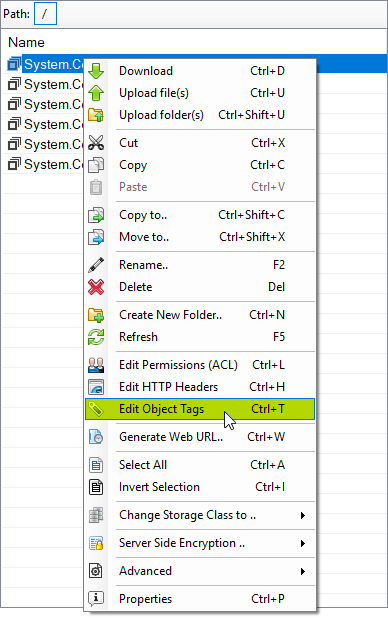This screenshot has height=620, width=388.
Task: Click the Edit Permissions users icon
Action: click(x=96, y=365)
